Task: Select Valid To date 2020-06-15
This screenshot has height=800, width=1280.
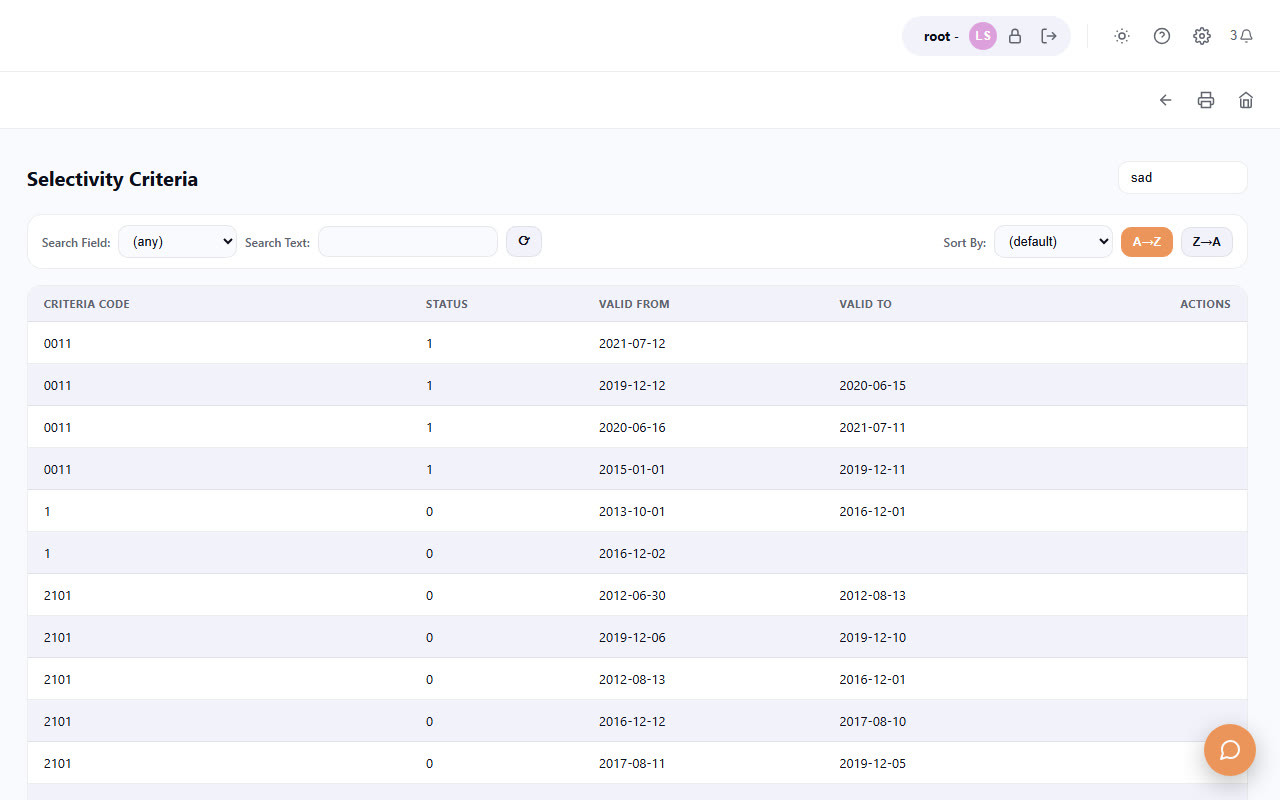Action: (x=873, y=385)
